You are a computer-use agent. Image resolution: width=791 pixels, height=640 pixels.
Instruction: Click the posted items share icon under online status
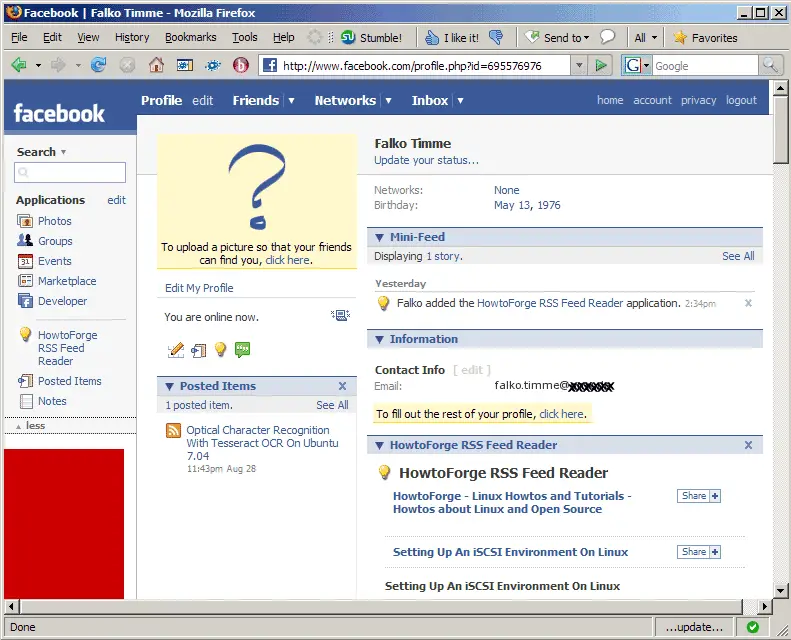point(199,351)
